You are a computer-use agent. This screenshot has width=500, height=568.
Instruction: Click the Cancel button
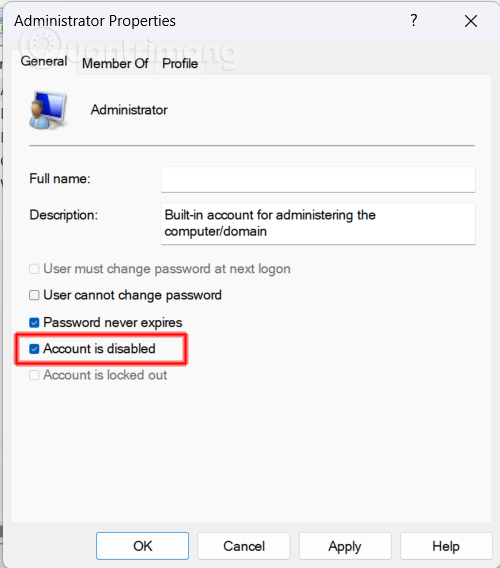[244, 546]
